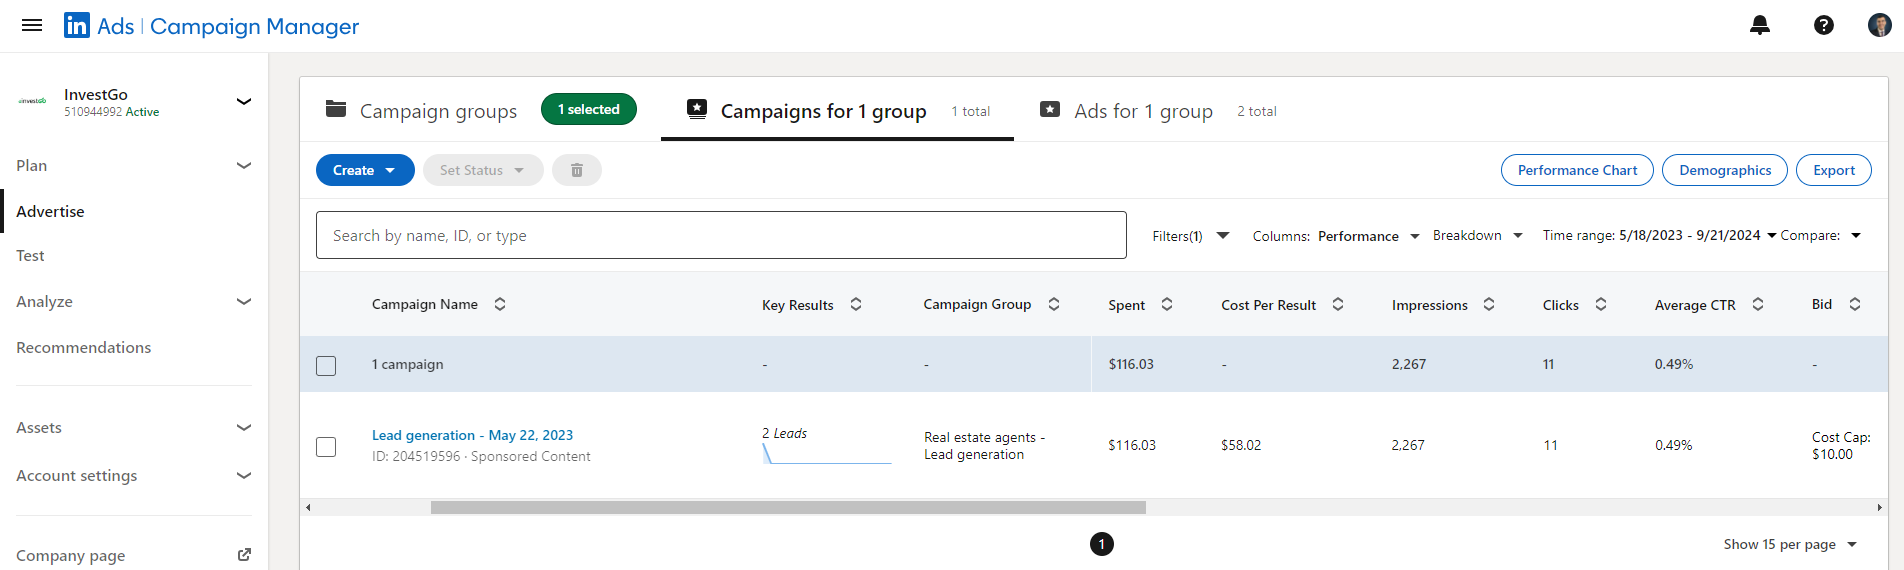1904x570 pixels.
Task: Check the '1 campaign' select-all checkbox
Action: click(326, 365)
